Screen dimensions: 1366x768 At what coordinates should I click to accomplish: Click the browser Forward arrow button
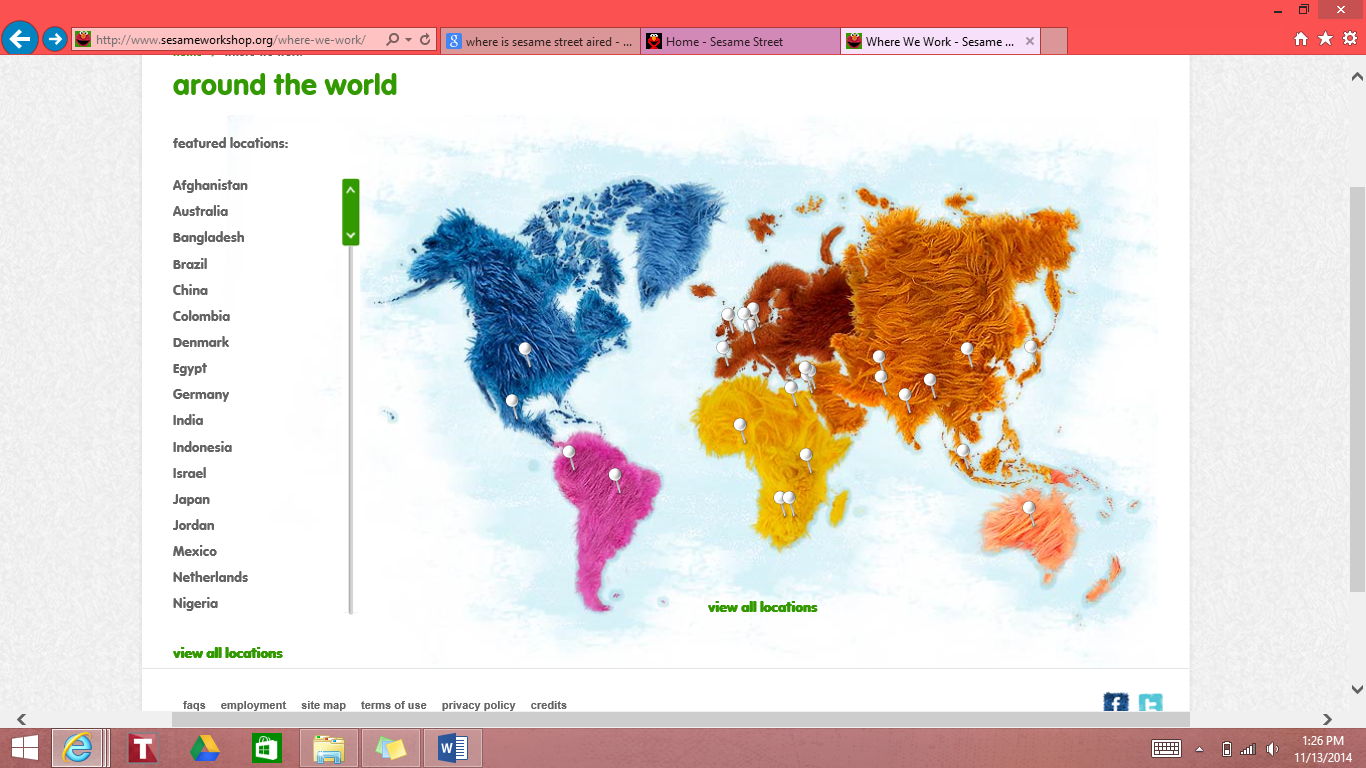coord(55,39)
